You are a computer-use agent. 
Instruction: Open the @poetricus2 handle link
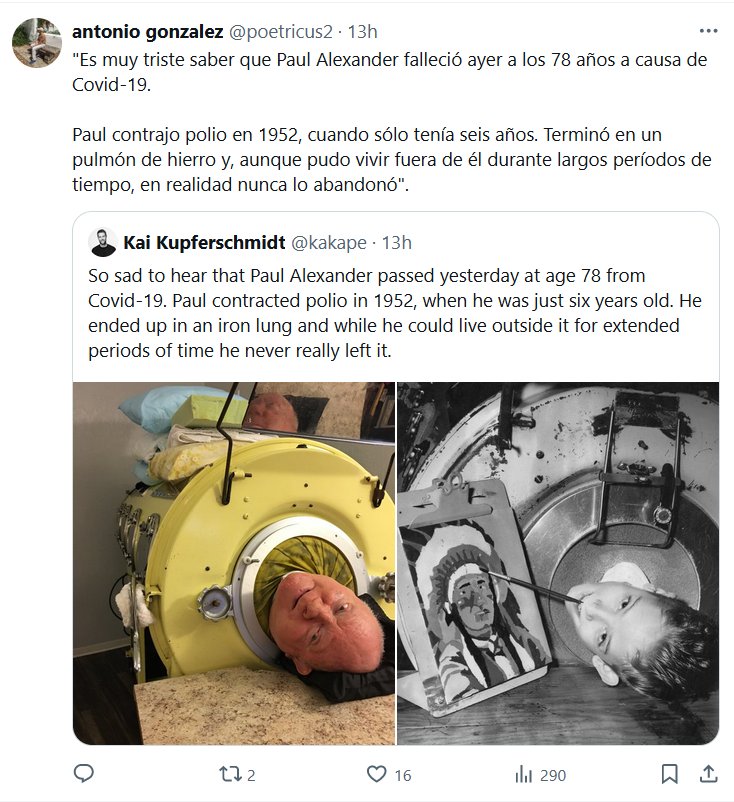pos(280,32)
